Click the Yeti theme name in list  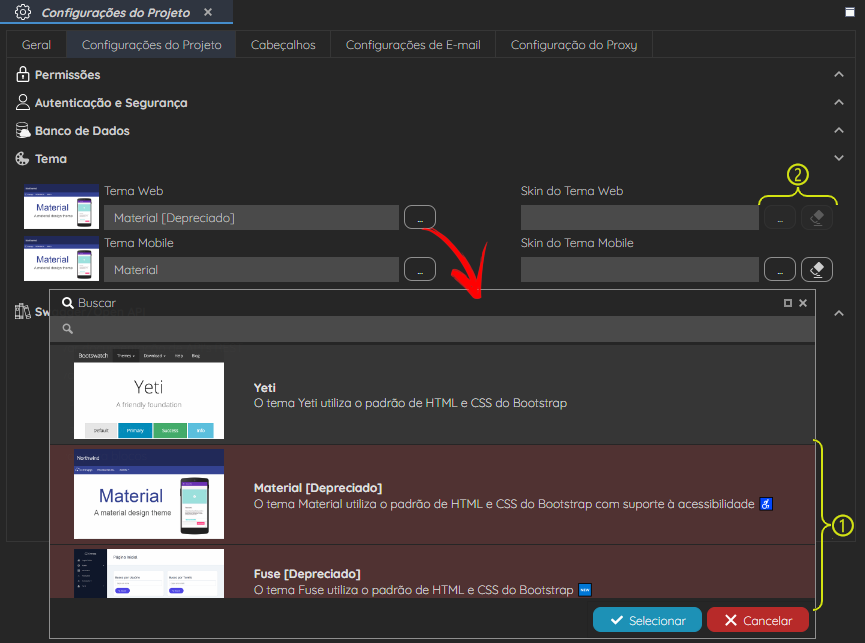265,388
